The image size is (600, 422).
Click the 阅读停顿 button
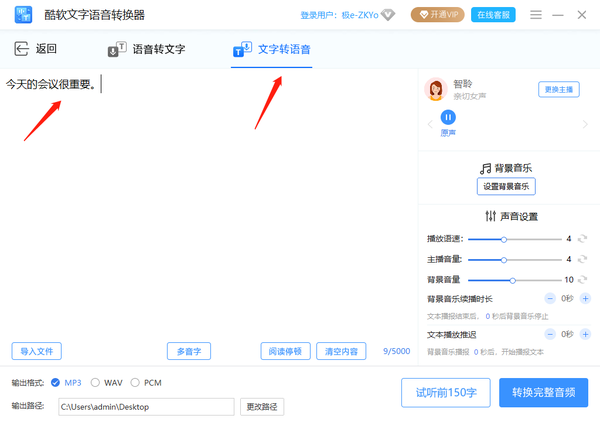click(x=285, y=351)
